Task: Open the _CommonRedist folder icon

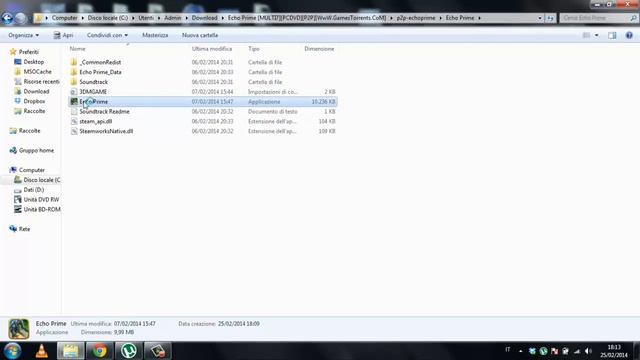Action: tap(73, 62)
